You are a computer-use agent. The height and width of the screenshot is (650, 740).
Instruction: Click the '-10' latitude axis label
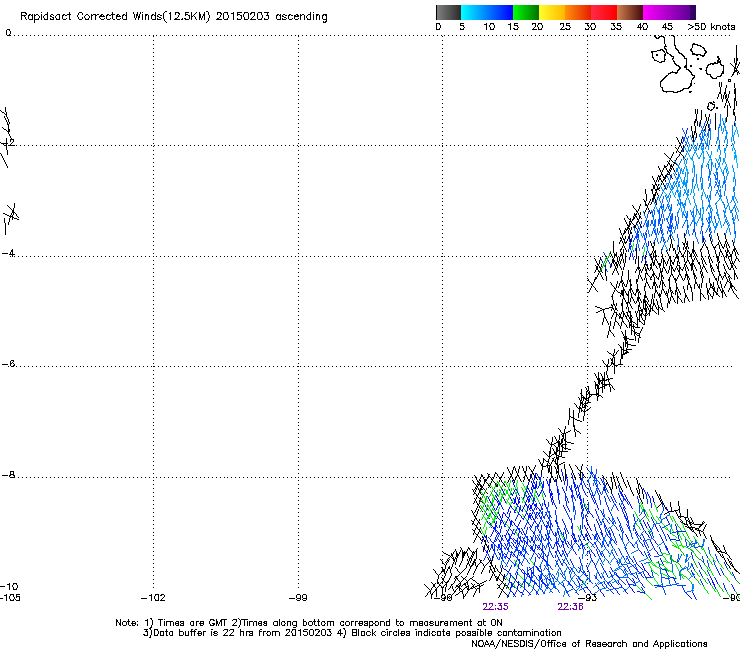click(9, 586)
